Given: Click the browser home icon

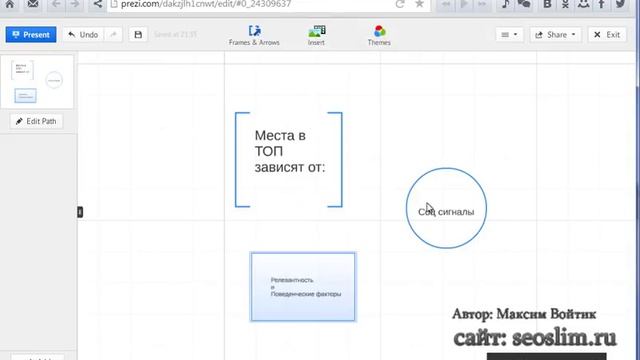Looking at the screenshot, I should 9,4.
